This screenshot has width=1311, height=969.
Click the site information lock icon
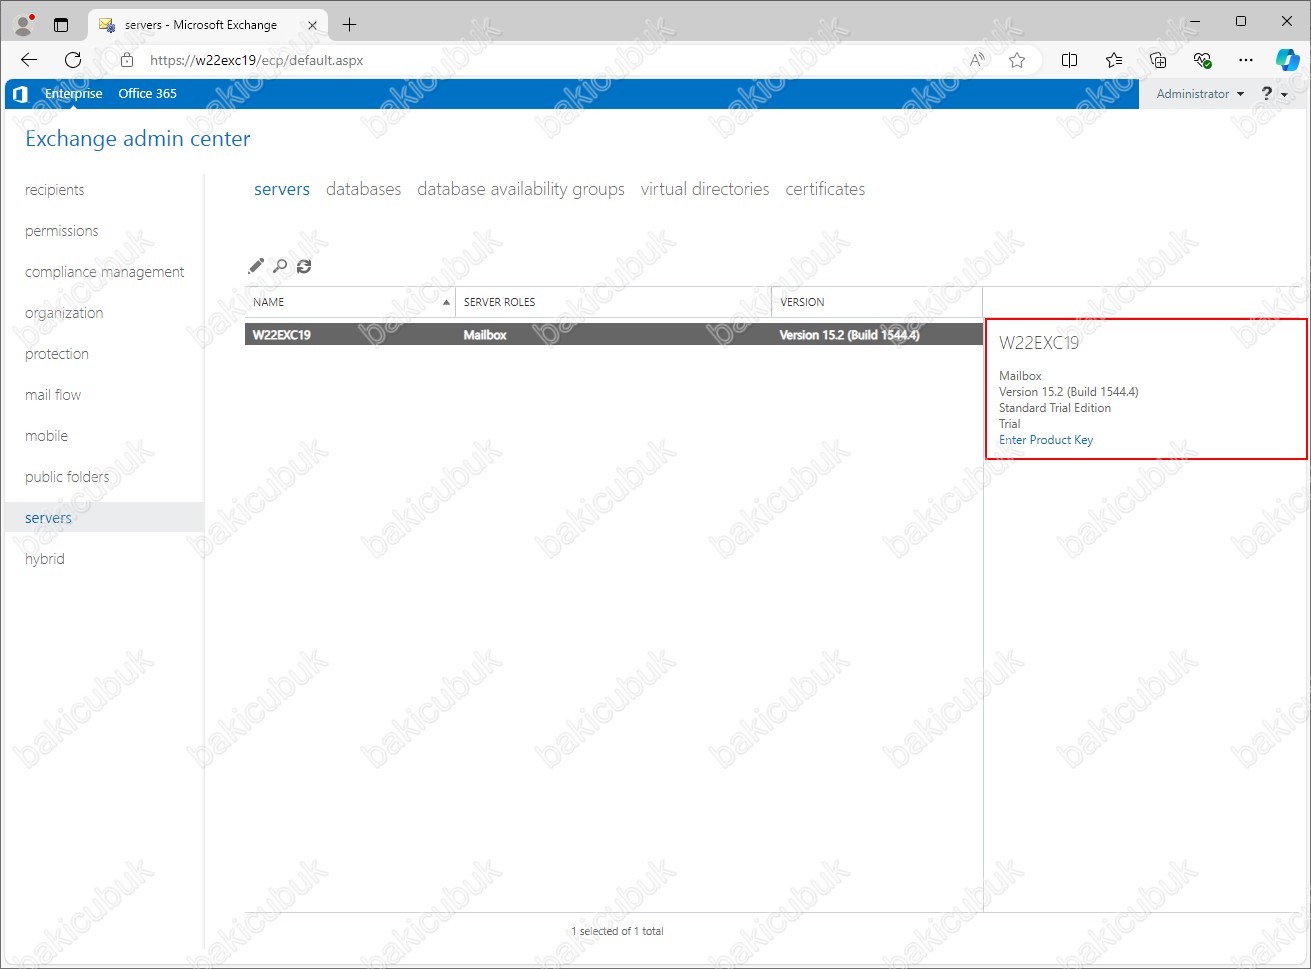[x=126, y=60]
